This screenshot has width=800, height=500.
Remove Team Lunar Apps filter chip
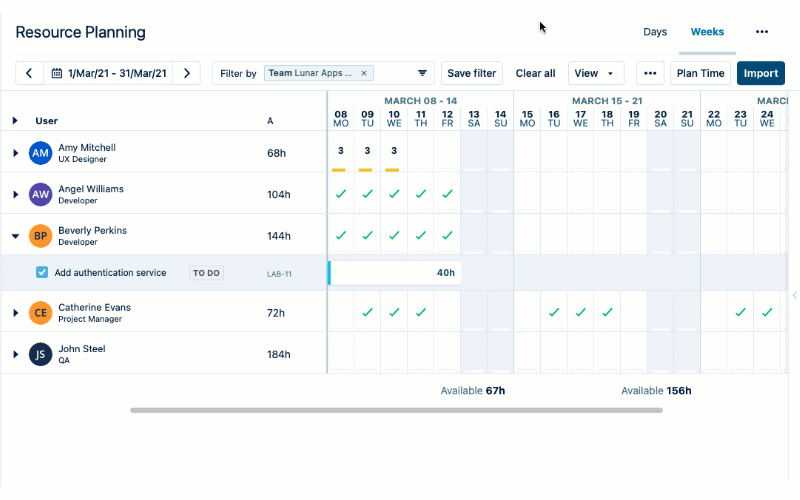tap(364, 73)
